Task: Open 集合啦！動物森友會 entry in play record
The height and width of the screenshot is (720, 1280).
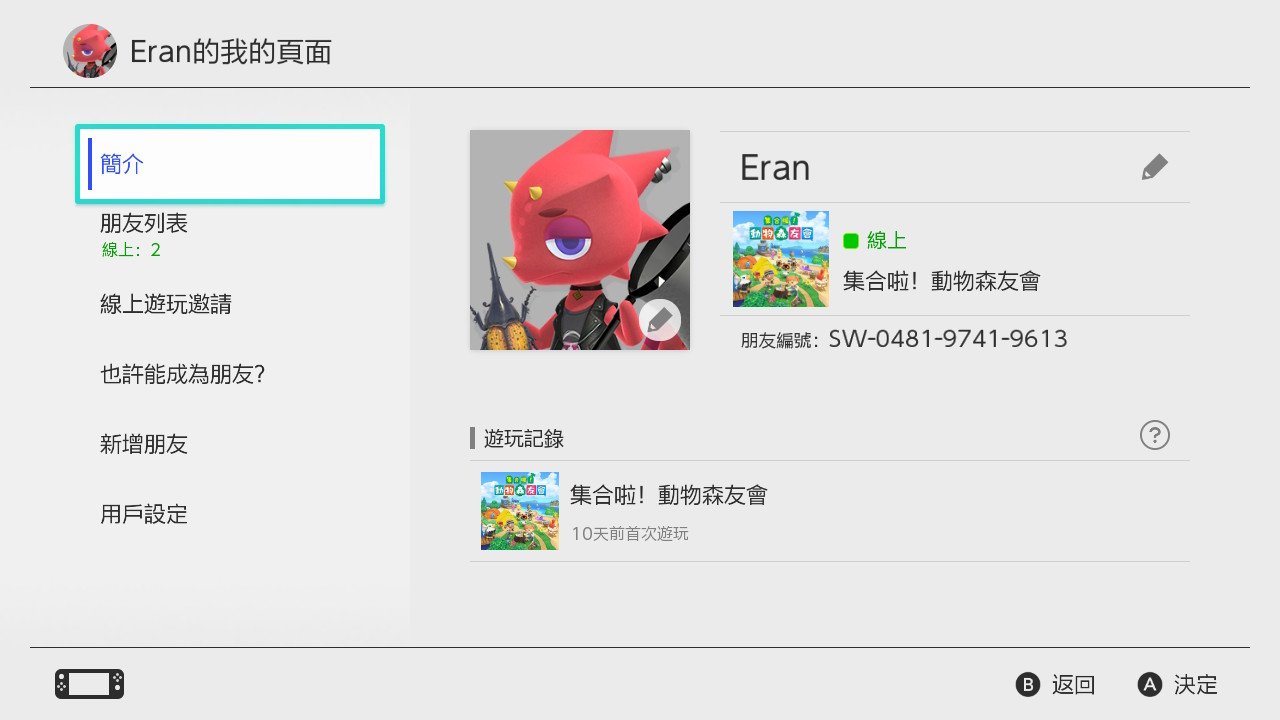Action: tap(829, 511)
